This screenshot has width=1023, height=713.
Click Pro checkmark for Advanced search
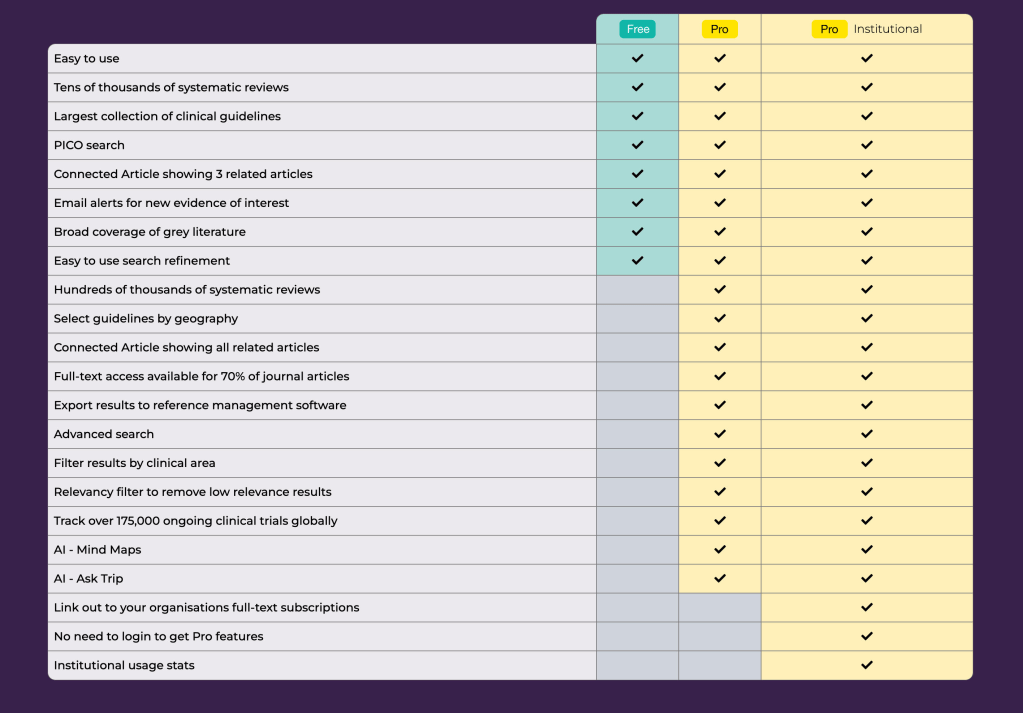coord(720,434)
